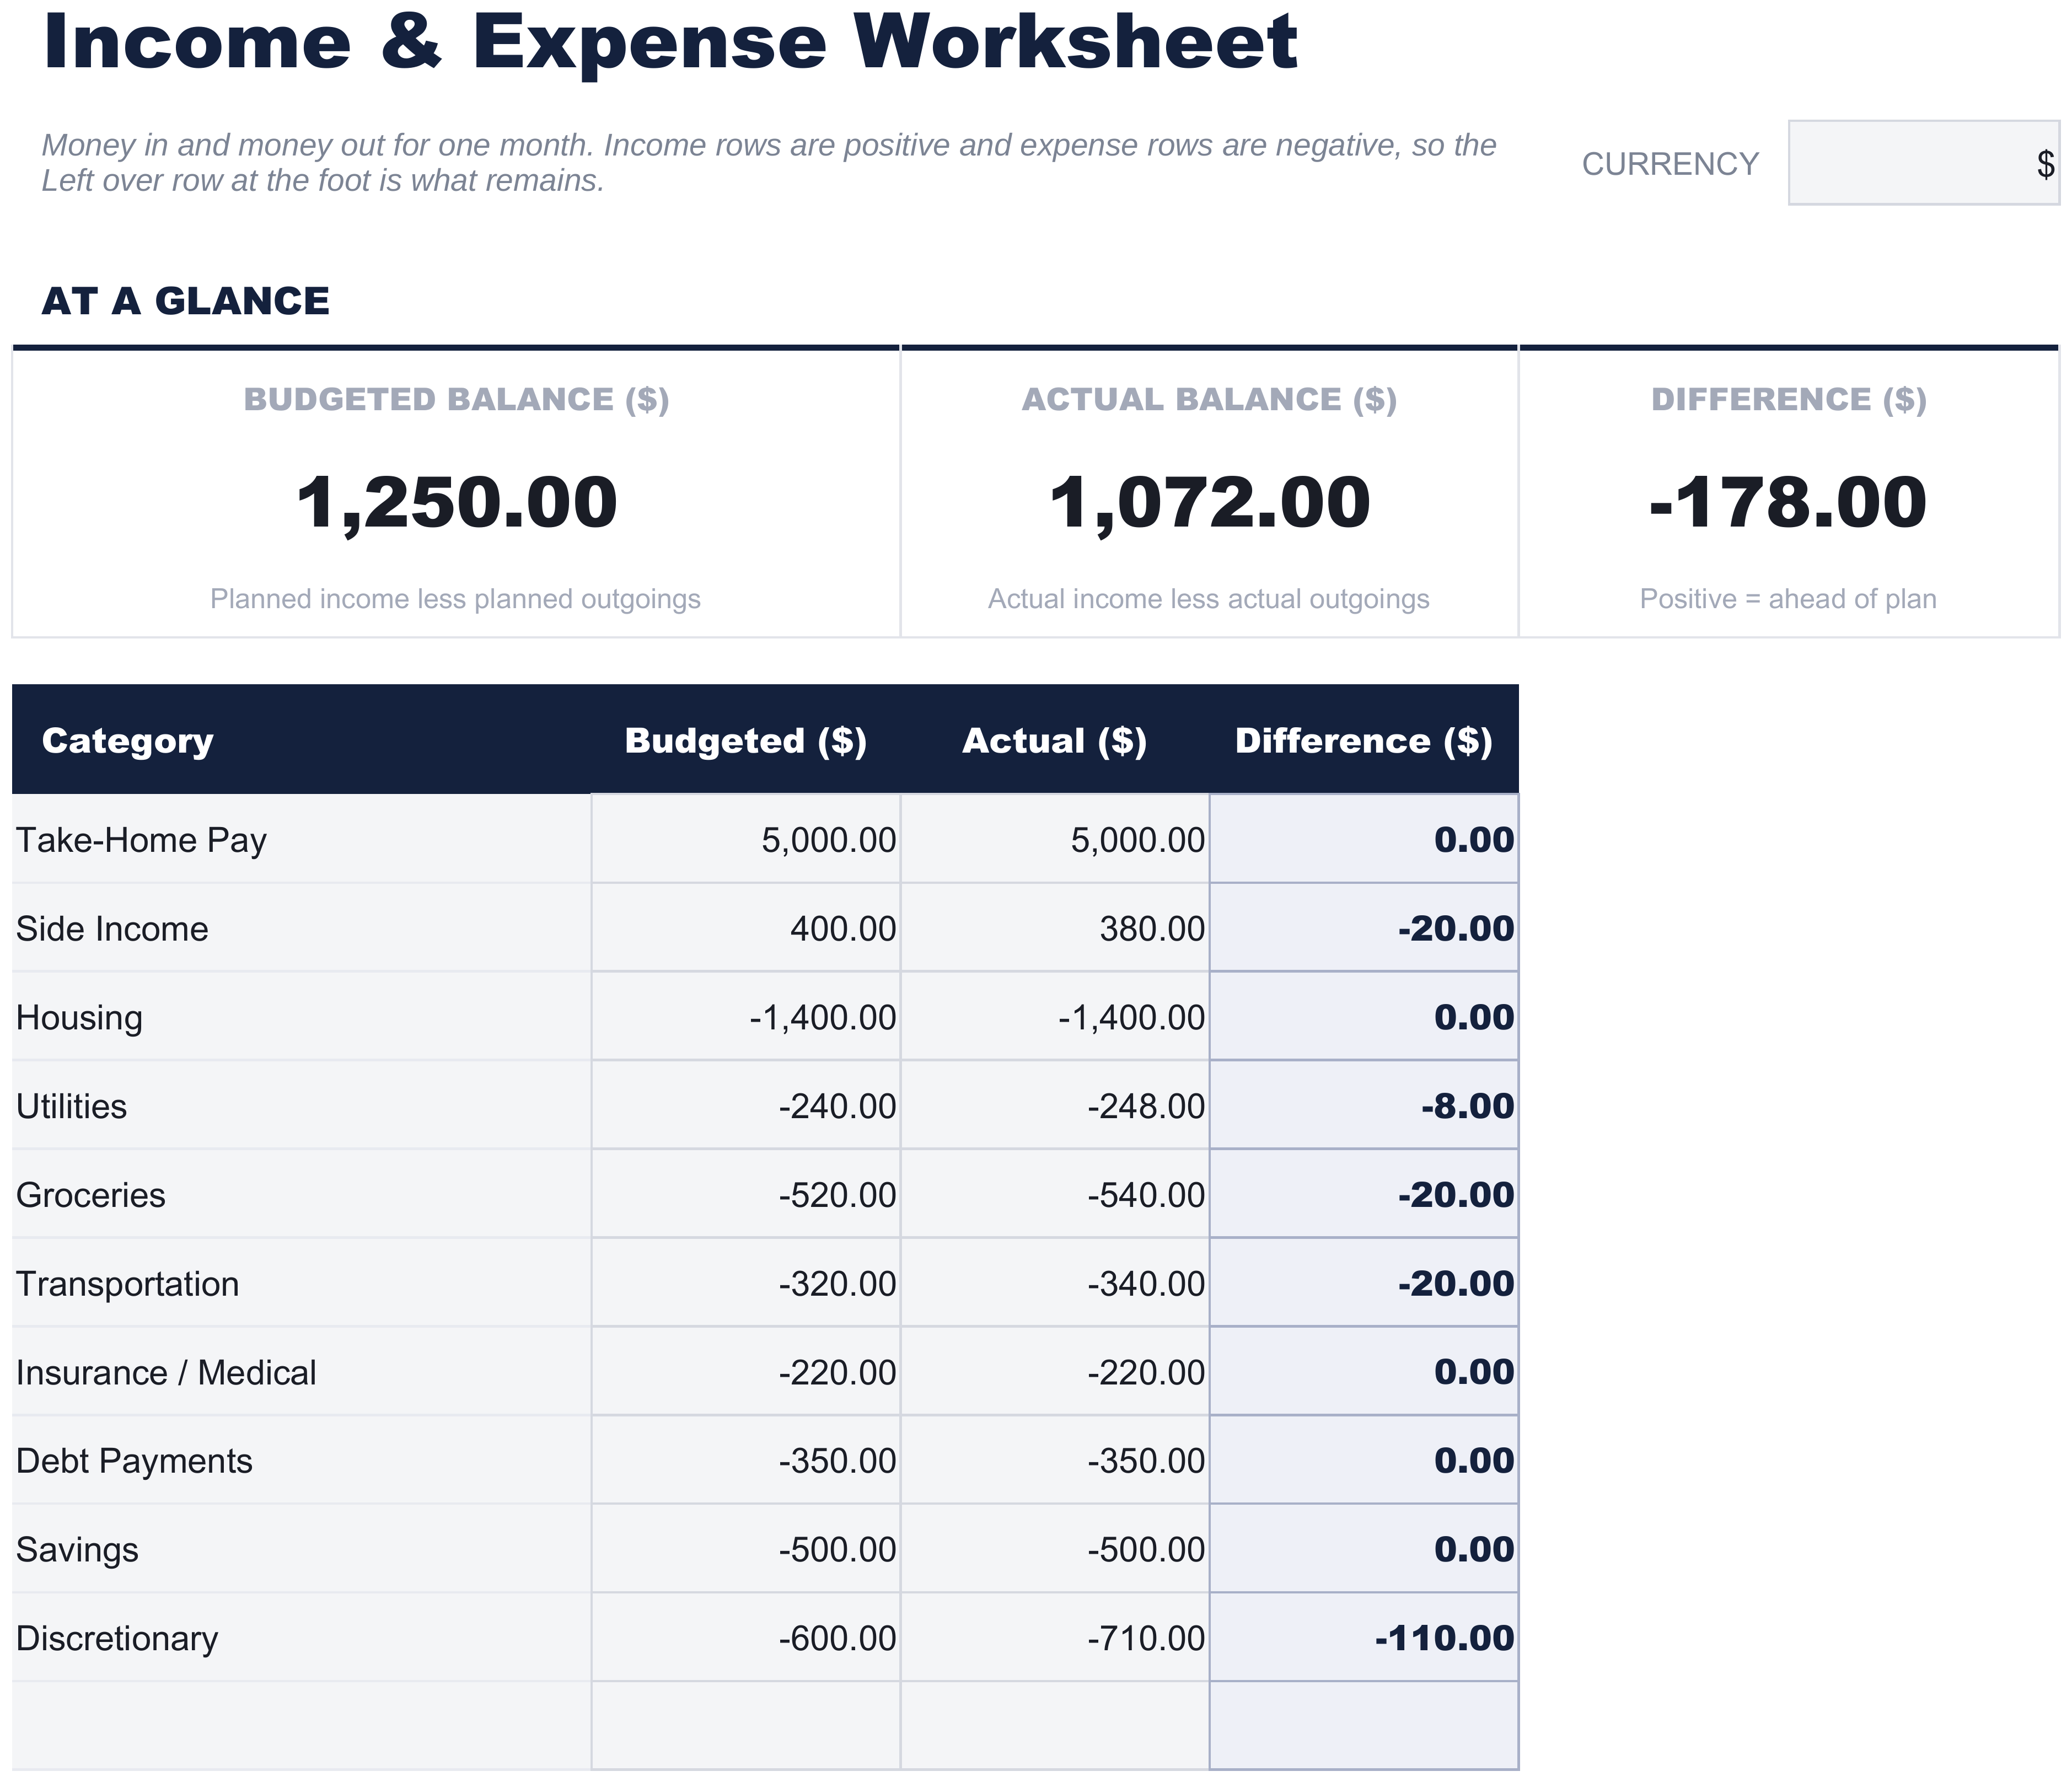Click the Actual ($) column header
Image resolution: width=2072 pixels, height=1782 pixels.
click(1055, 740)
